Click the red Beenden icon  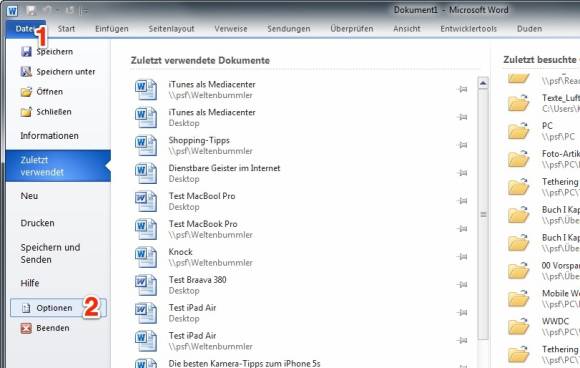tap(26, 328)
